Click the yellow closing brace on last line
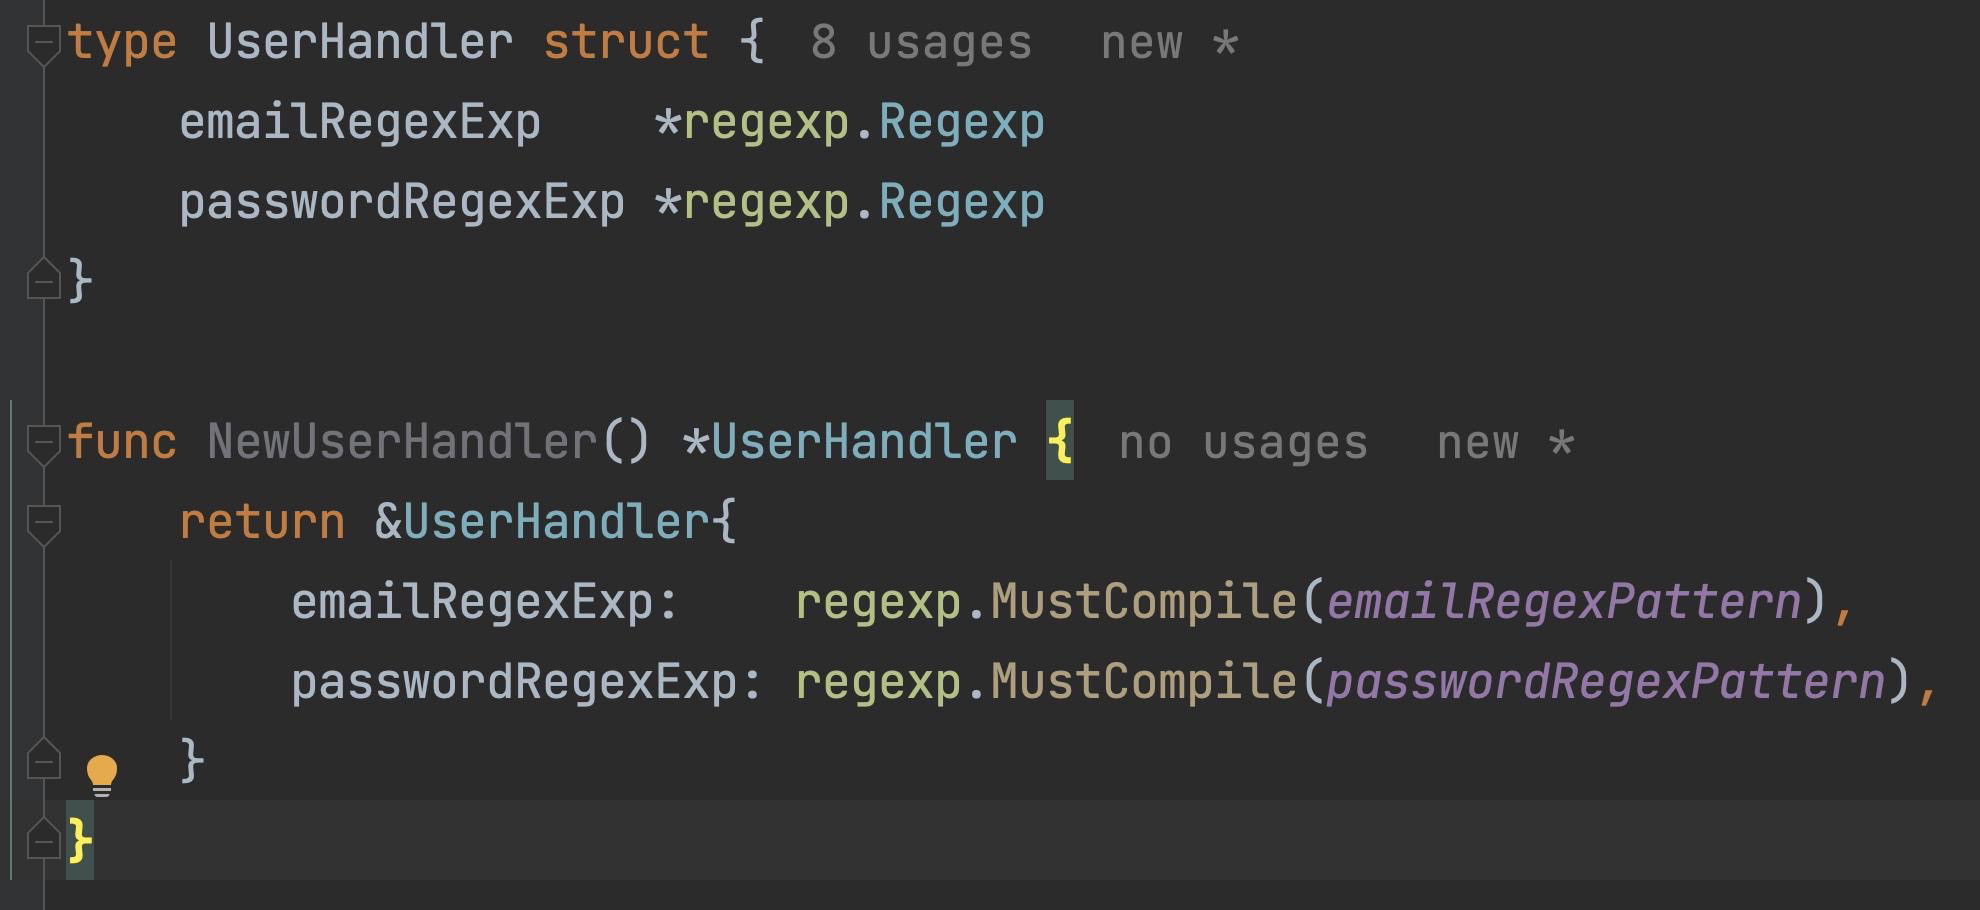Image resolution: width=1980 pixels, height=910 pixels. (80, 840)
